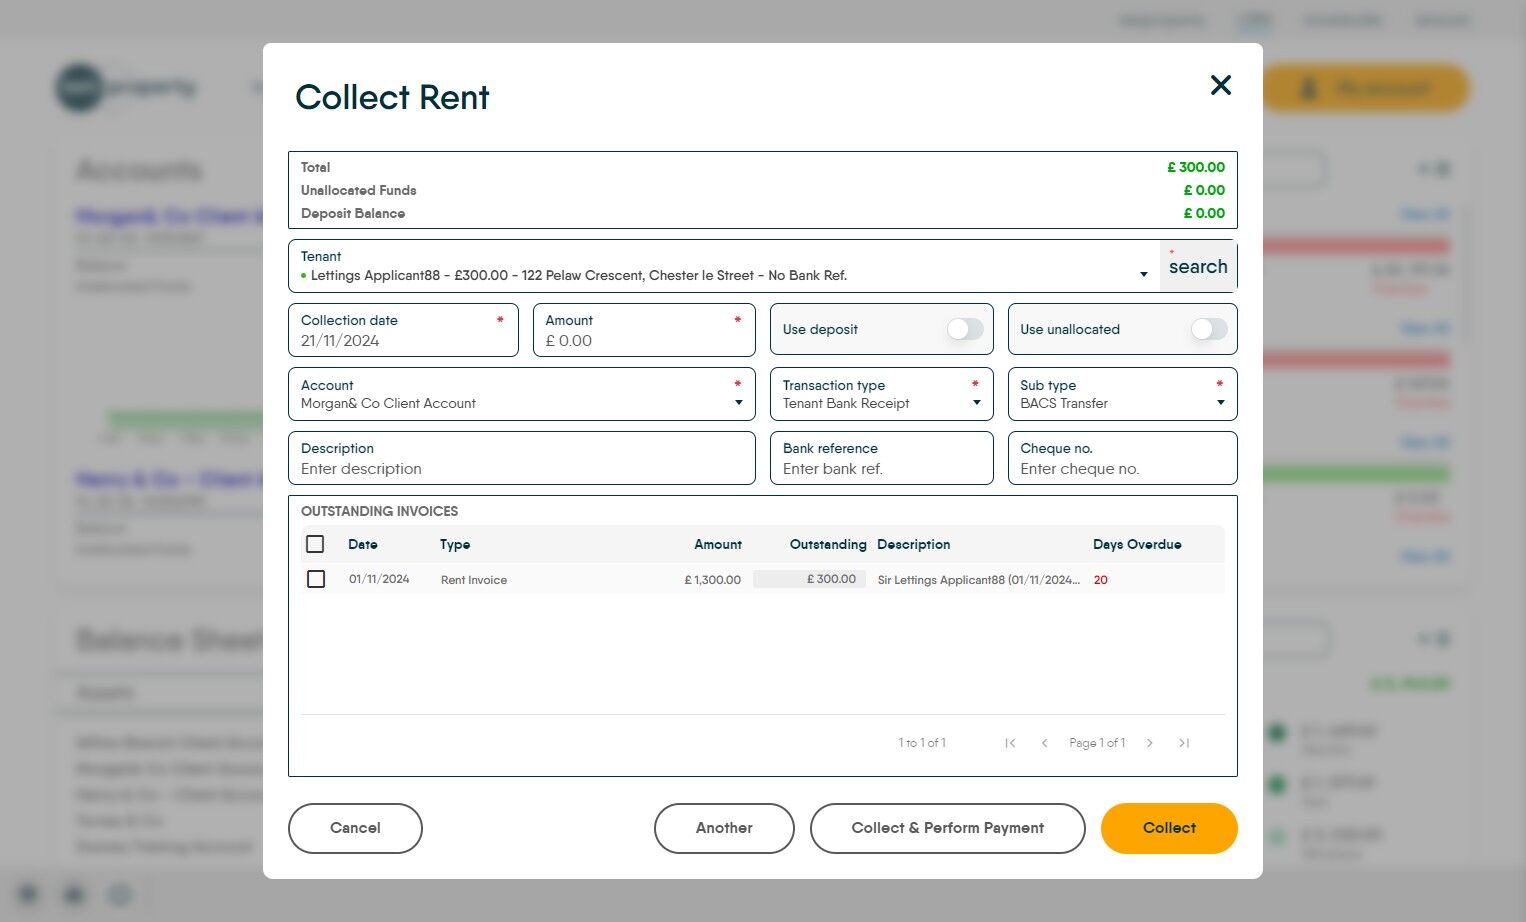Toggle the Use deposit switch

pyautogui.click(x=964, y=329)
